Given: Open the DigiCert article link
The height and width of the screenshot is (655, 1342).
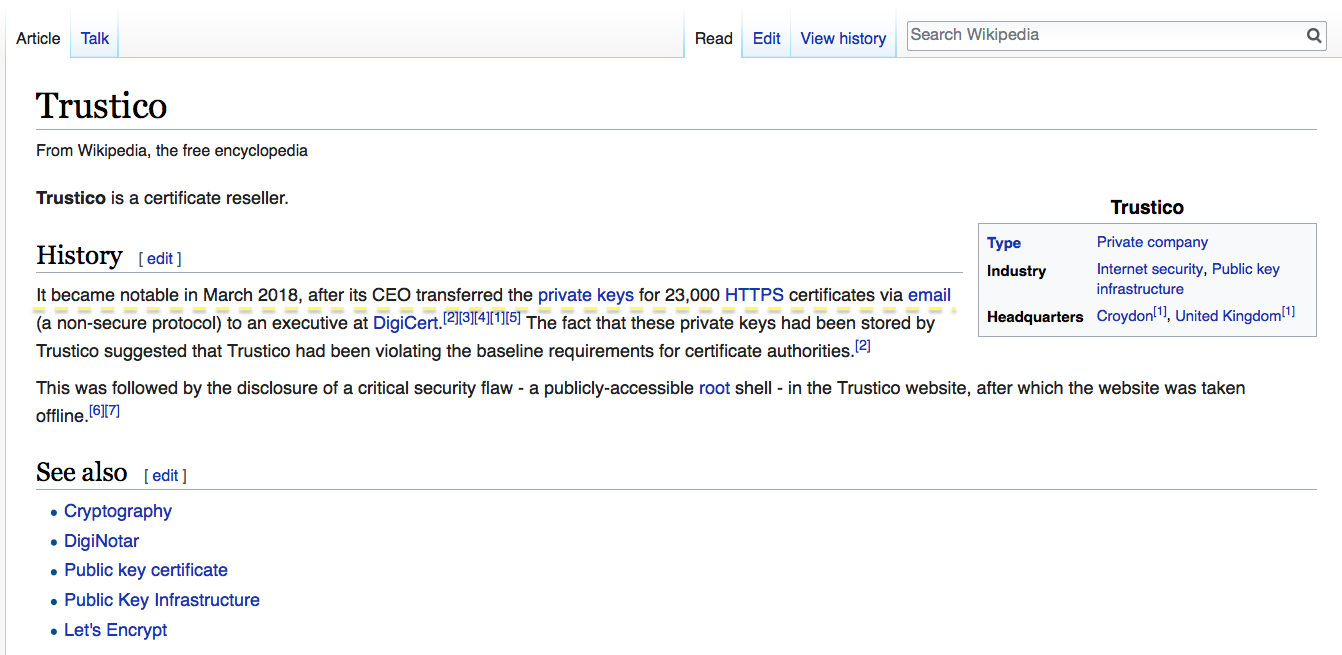Looking at the screenshot, I should [x=405, y=323].
